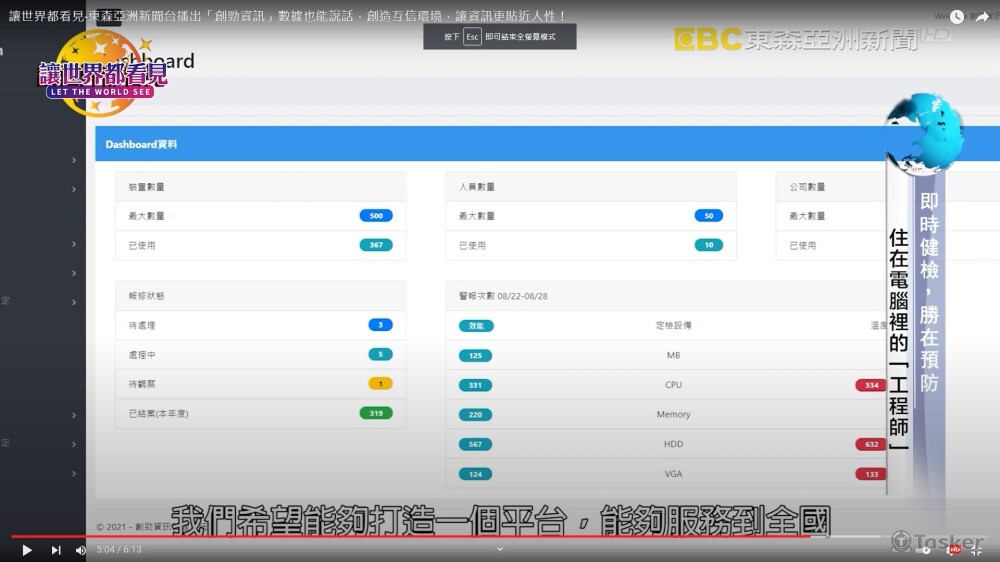Expand the more-videos chevron at bottom center
Image resolution: width=1000 pixels, height=562 pixels.
click(x=500, y=549)
